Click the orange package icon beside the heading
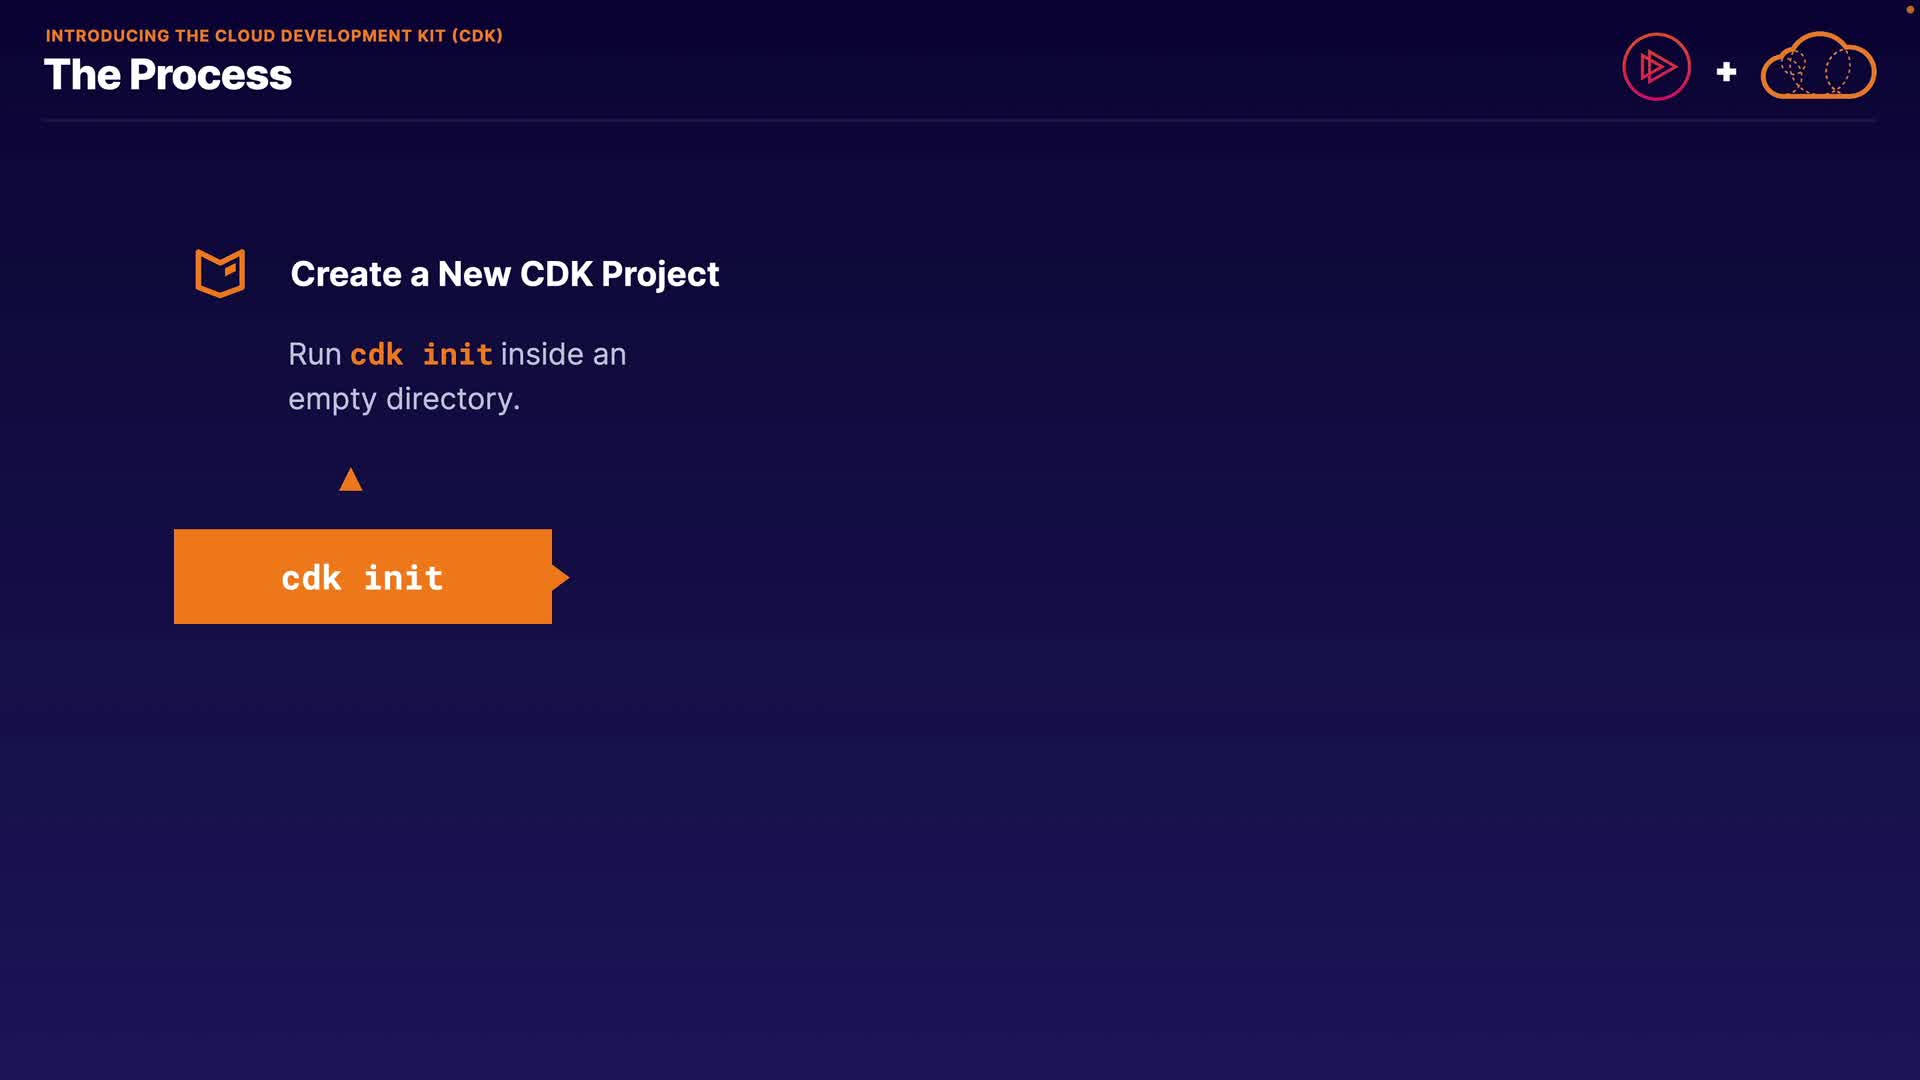The width and height of the screenshot is (1920, 1080). tap(220, 273)
